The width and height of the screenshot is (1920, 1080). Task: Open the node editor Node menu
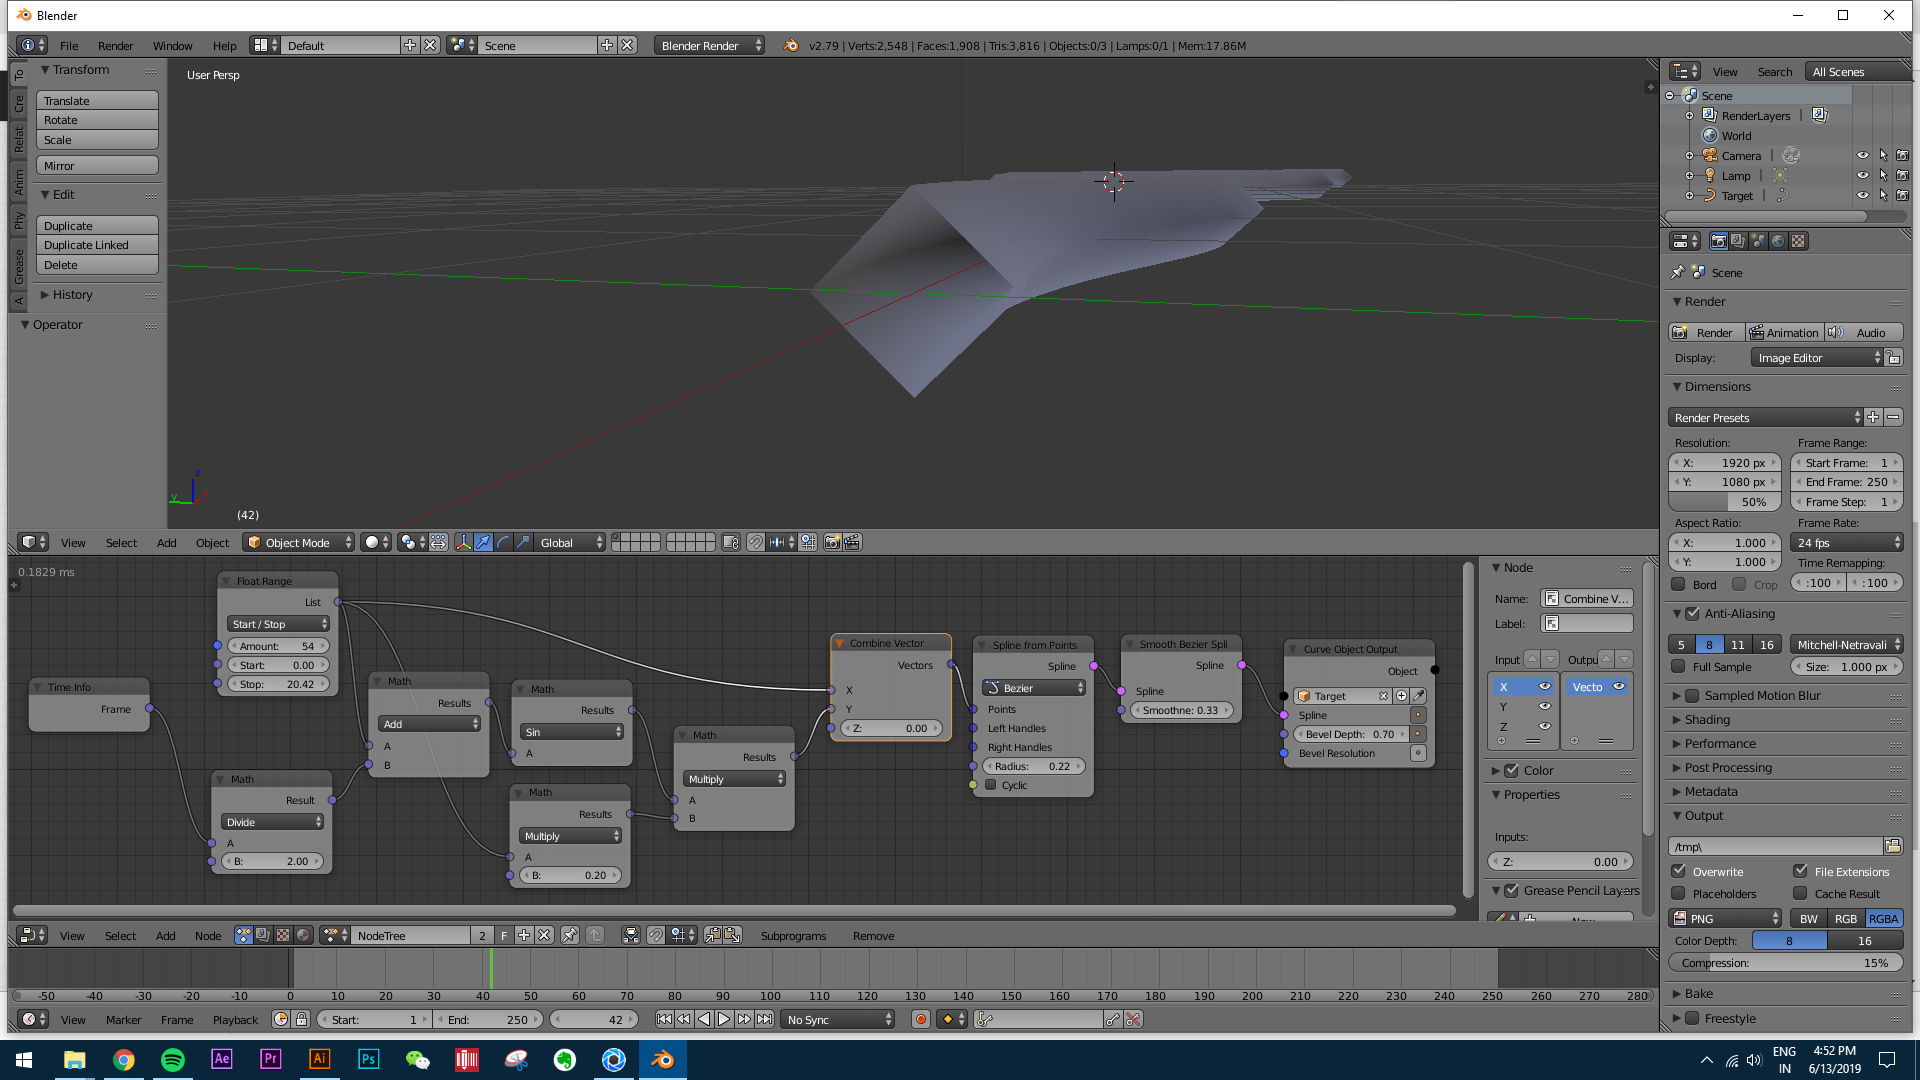[x=208, y=936]
